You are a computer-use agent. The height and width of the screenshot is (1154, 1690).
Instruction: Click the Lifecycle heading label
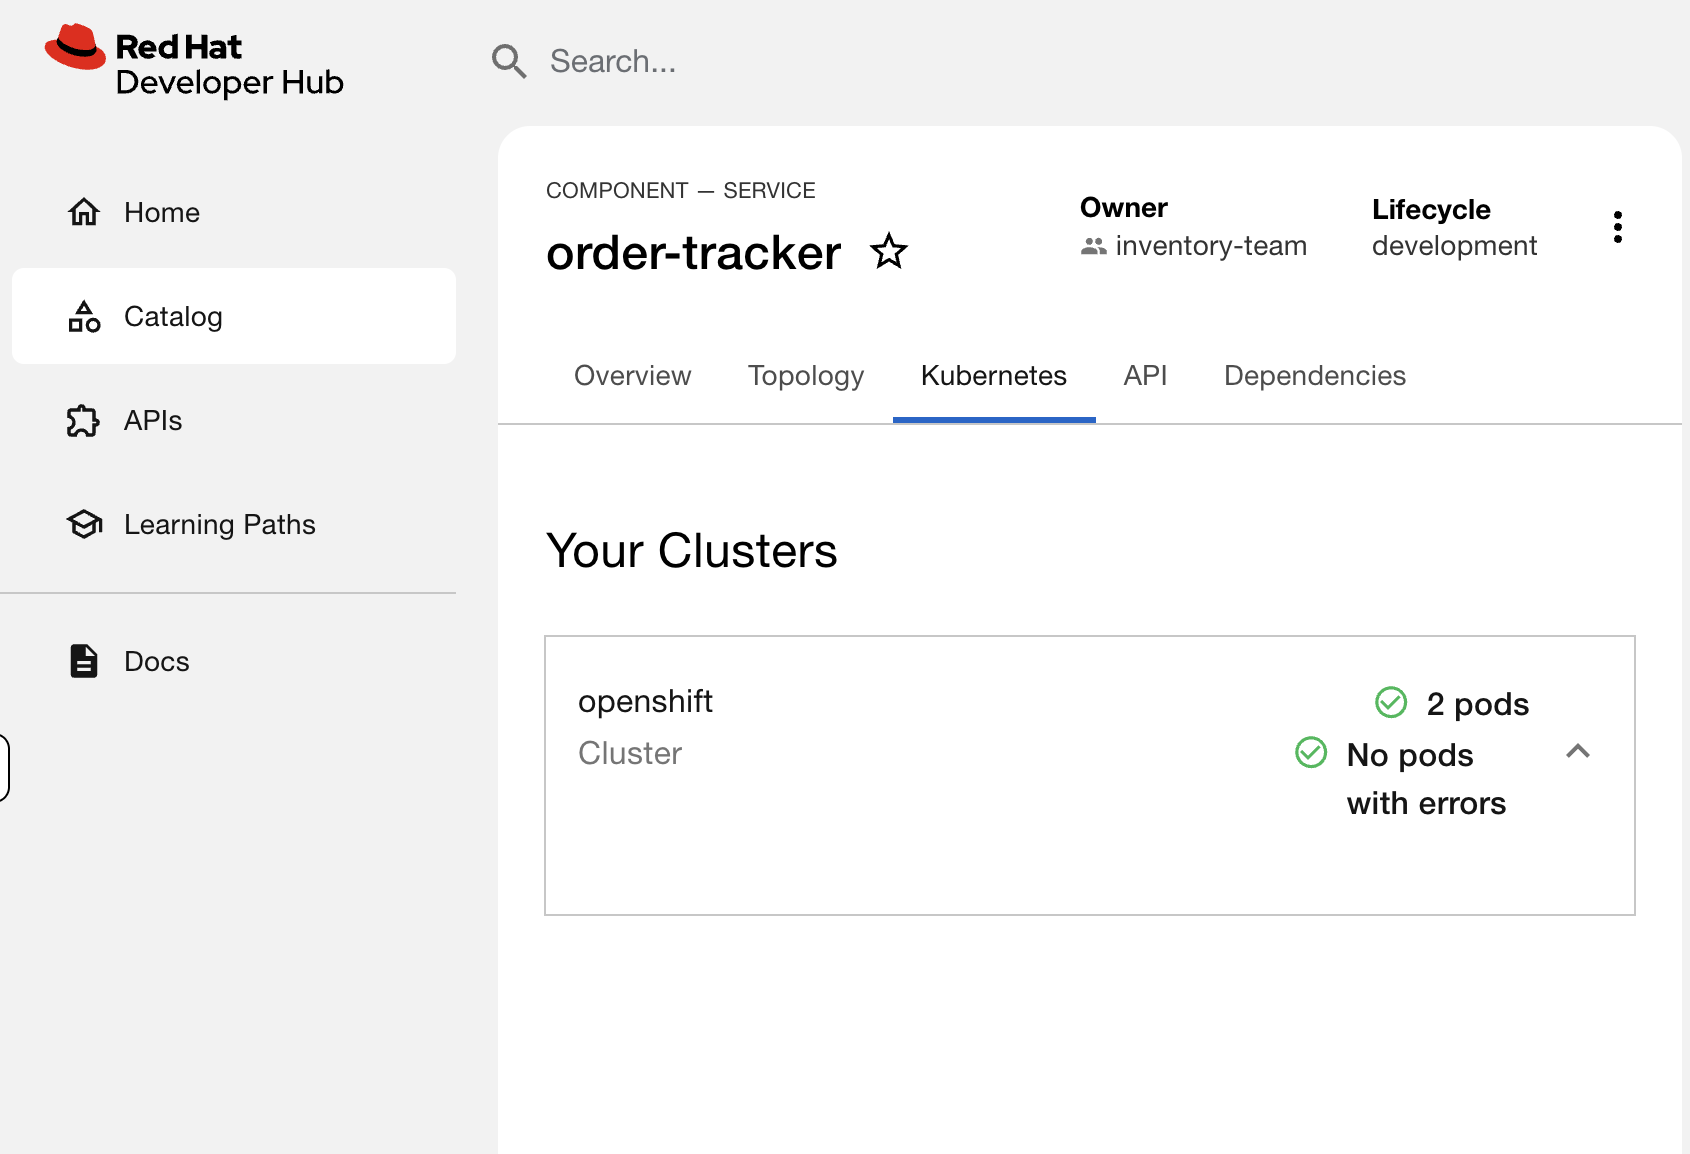(1431, 210)
